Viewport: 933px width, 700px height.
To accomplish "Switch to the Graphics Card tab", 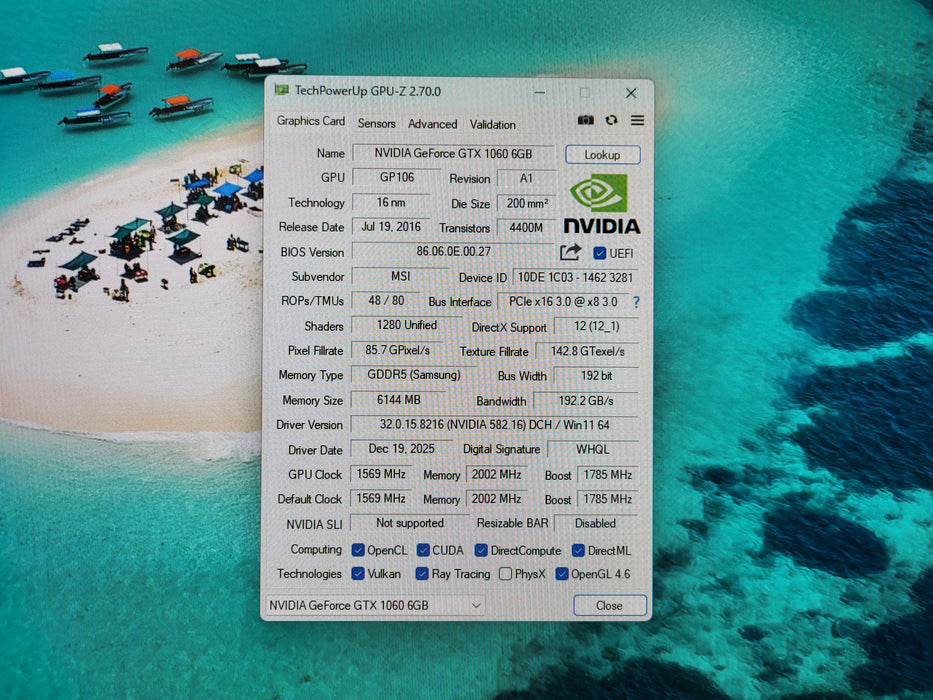I will [x=311, y=121].
